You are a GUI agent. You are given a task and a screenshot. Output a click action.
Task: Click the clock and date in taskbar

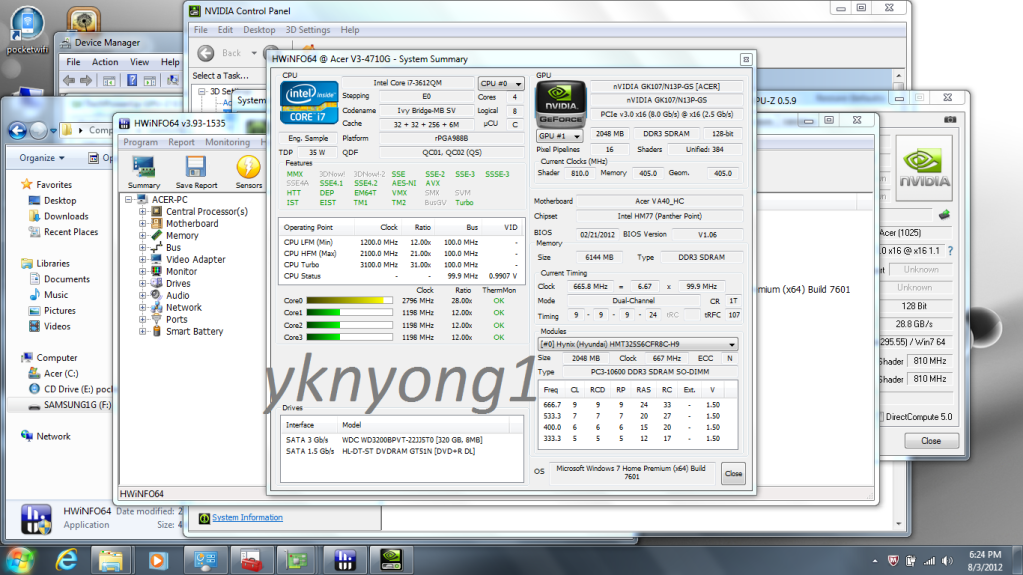point(985,561)
